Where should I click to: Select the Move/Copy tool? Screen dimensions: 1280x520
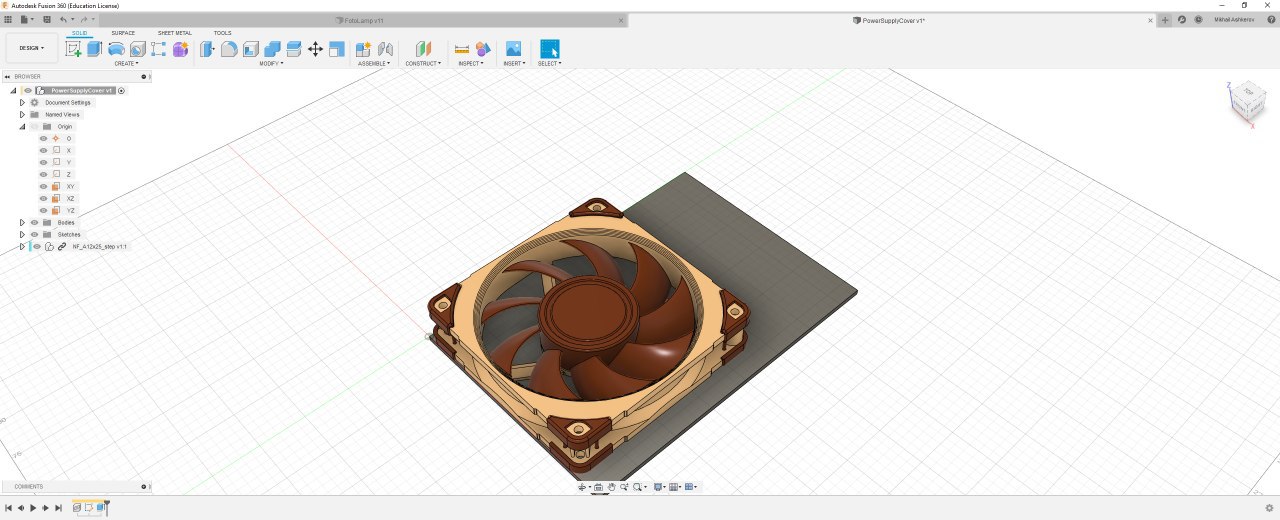coord(315,49)
